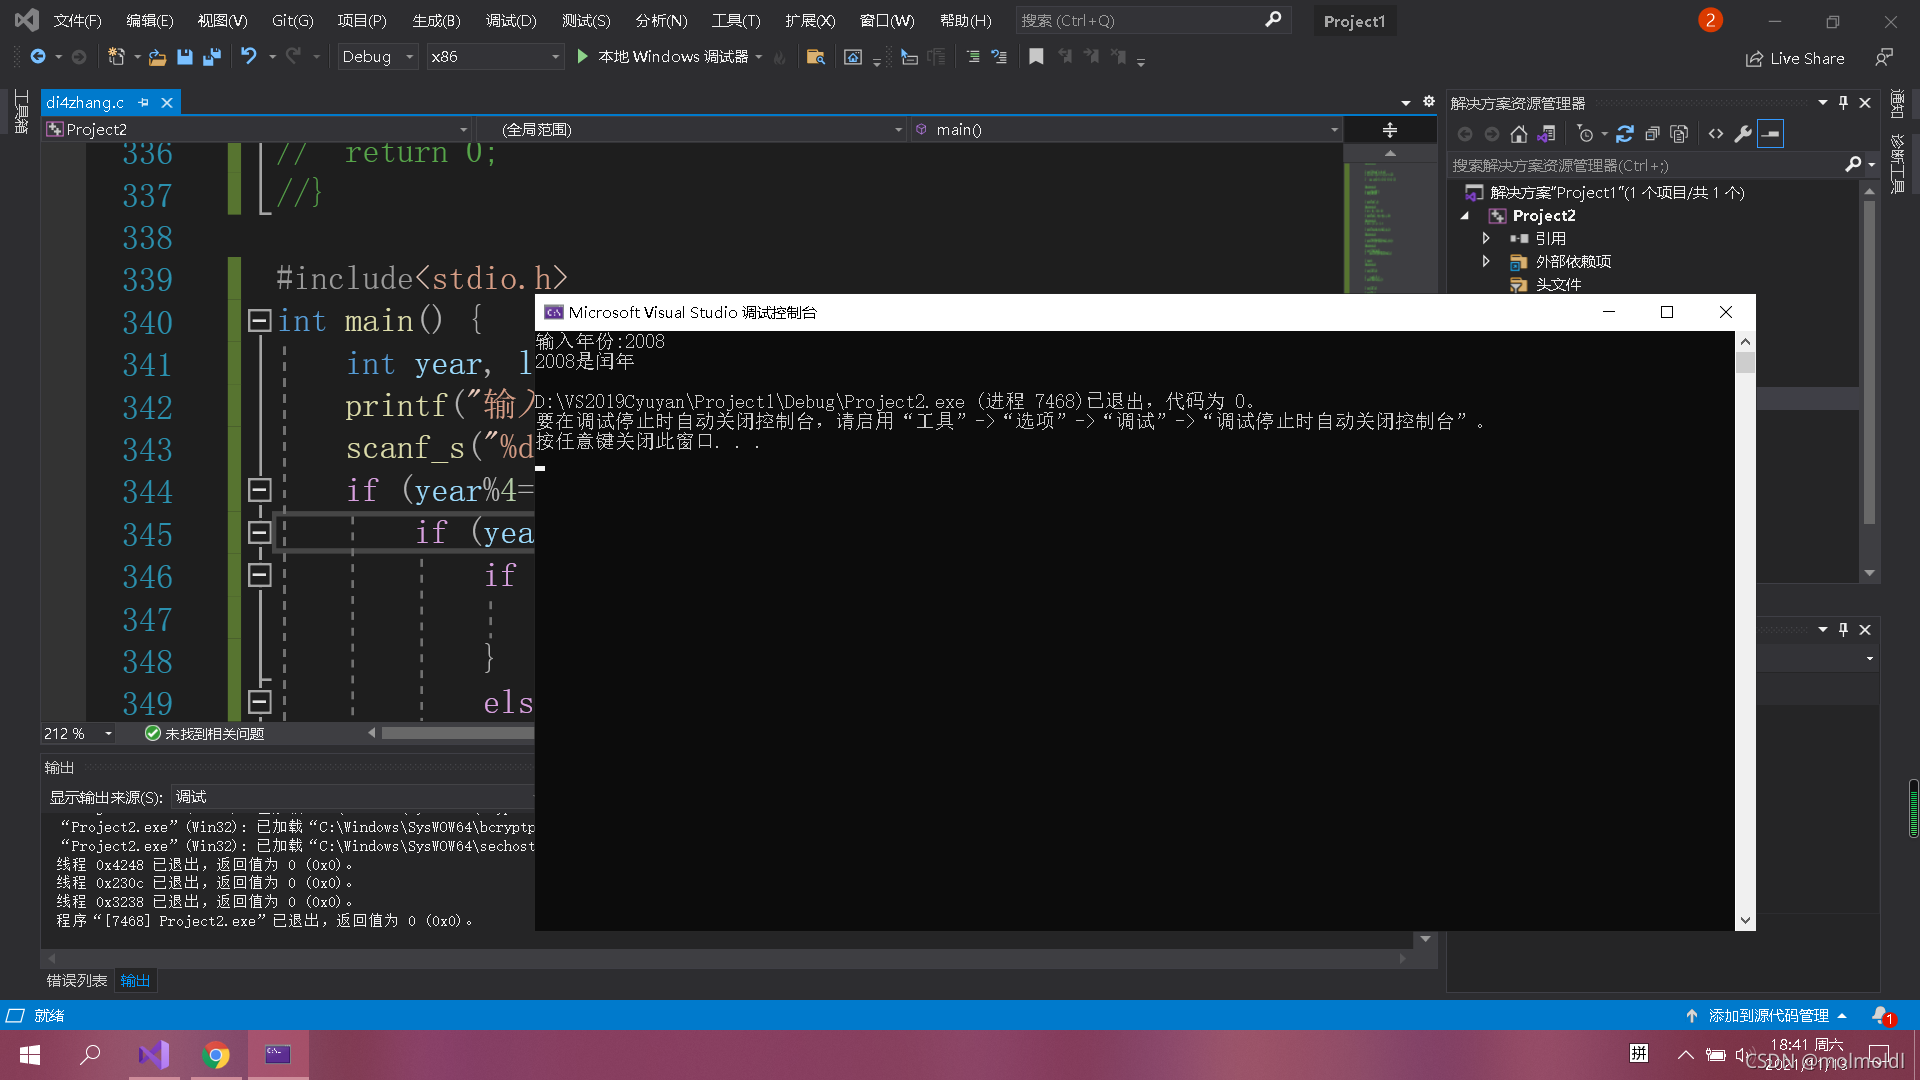This screenshot has width=1920, height=1080.
Task: Click Collapse All icon in Solution Explorer
Action: click(1652, 134)
